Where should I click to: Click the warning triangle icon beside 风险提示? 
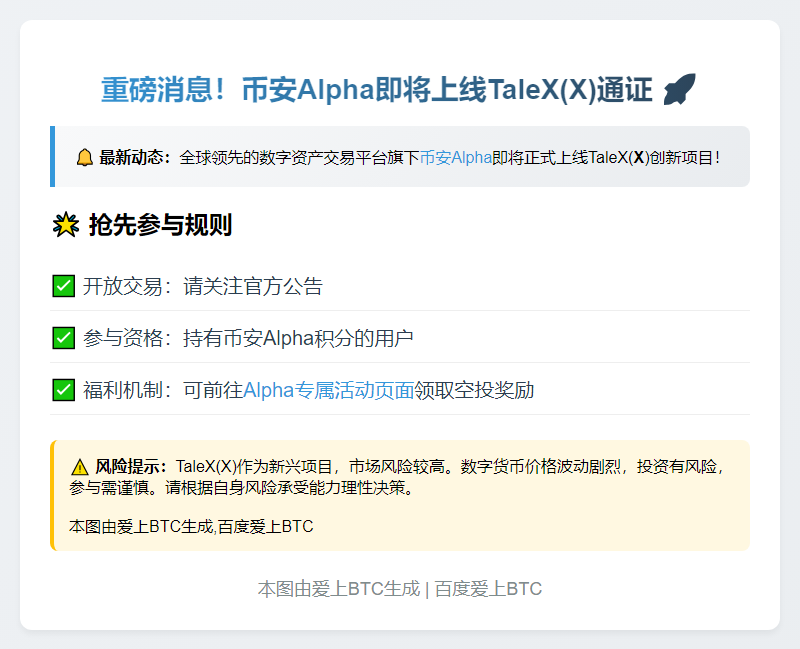pyautogui.click(x=80, y=467)
